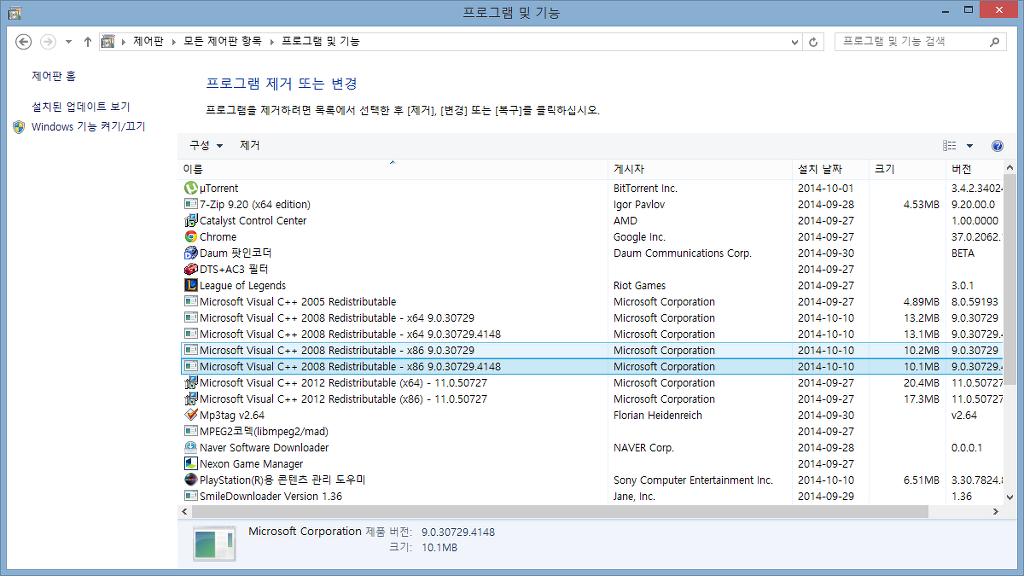Image resolution: width=1024 pixels, height=576 pixels.
Task: Select the Nexon Game Manager icon
Action: click(190, 463)
